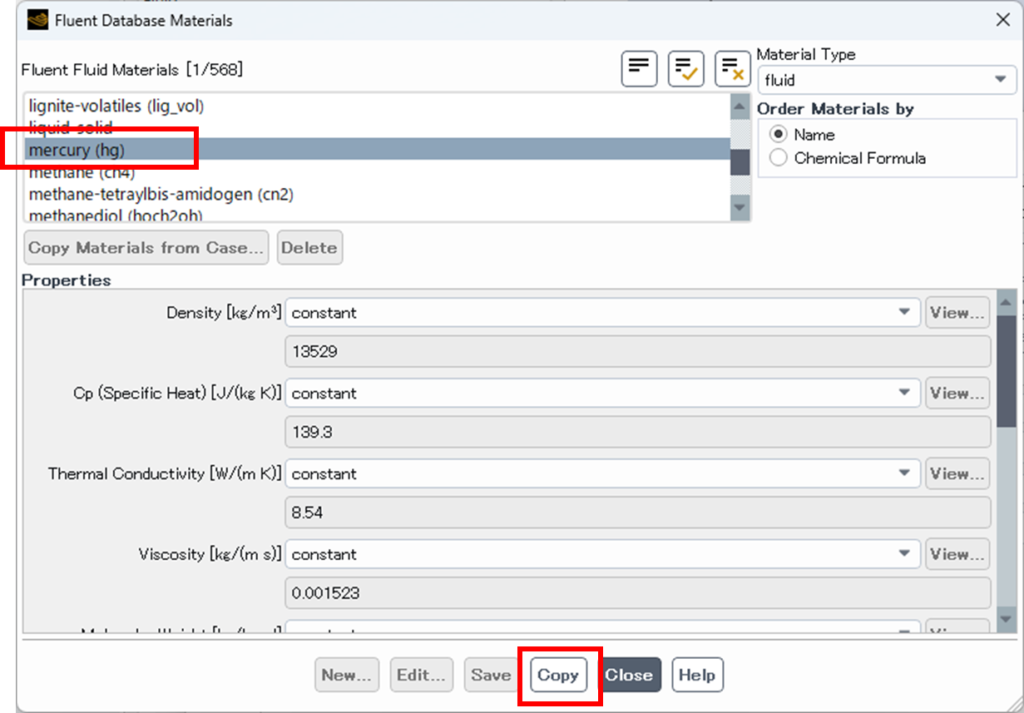Click materials list scroll up arrow
This screenshot has width=1024, height=713.
(x=740, y=106)
